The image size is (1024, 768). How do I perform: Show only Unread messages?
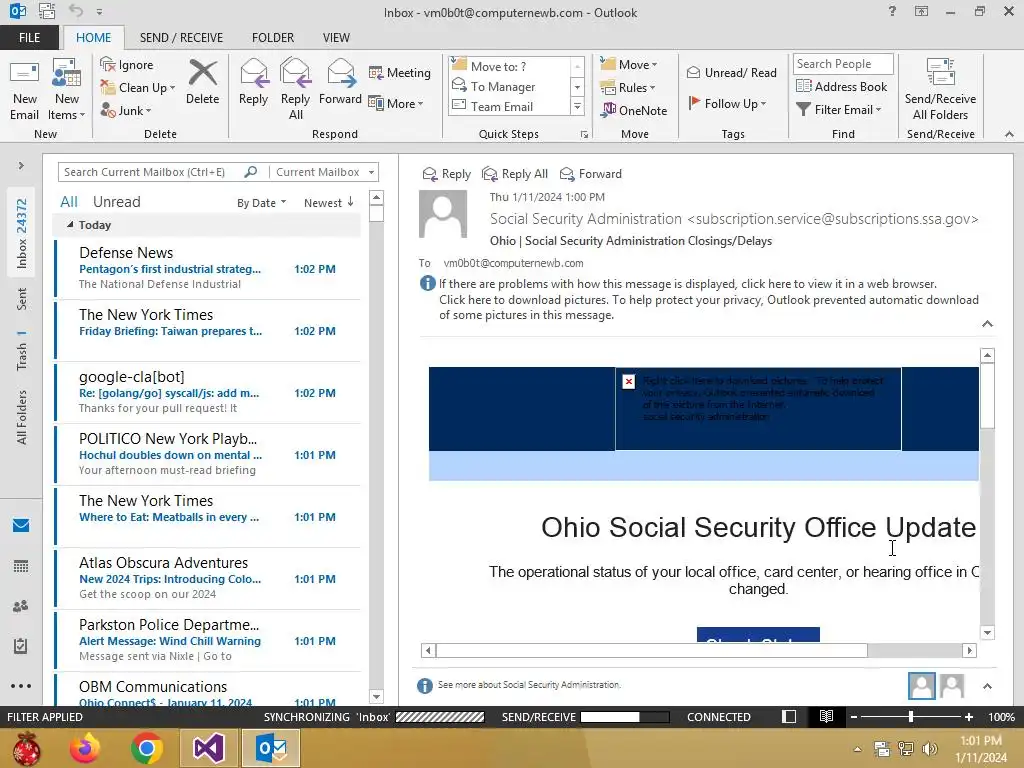pos(116,202)
